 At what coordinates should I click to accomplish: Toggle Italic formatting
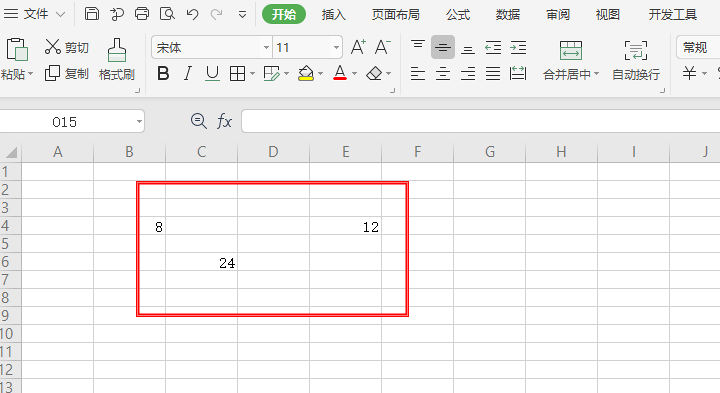pos(187,73)
